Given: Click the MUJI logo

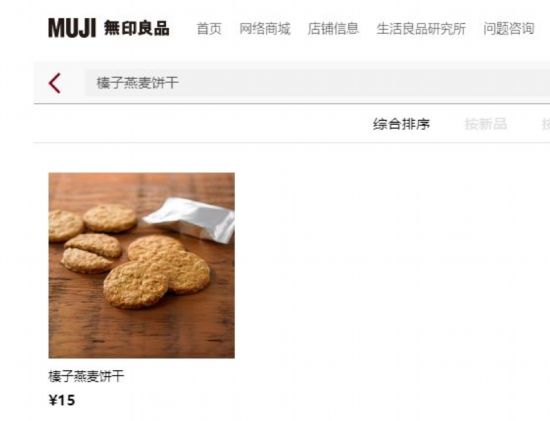Looking at the screenshot, I should [72, 28].
